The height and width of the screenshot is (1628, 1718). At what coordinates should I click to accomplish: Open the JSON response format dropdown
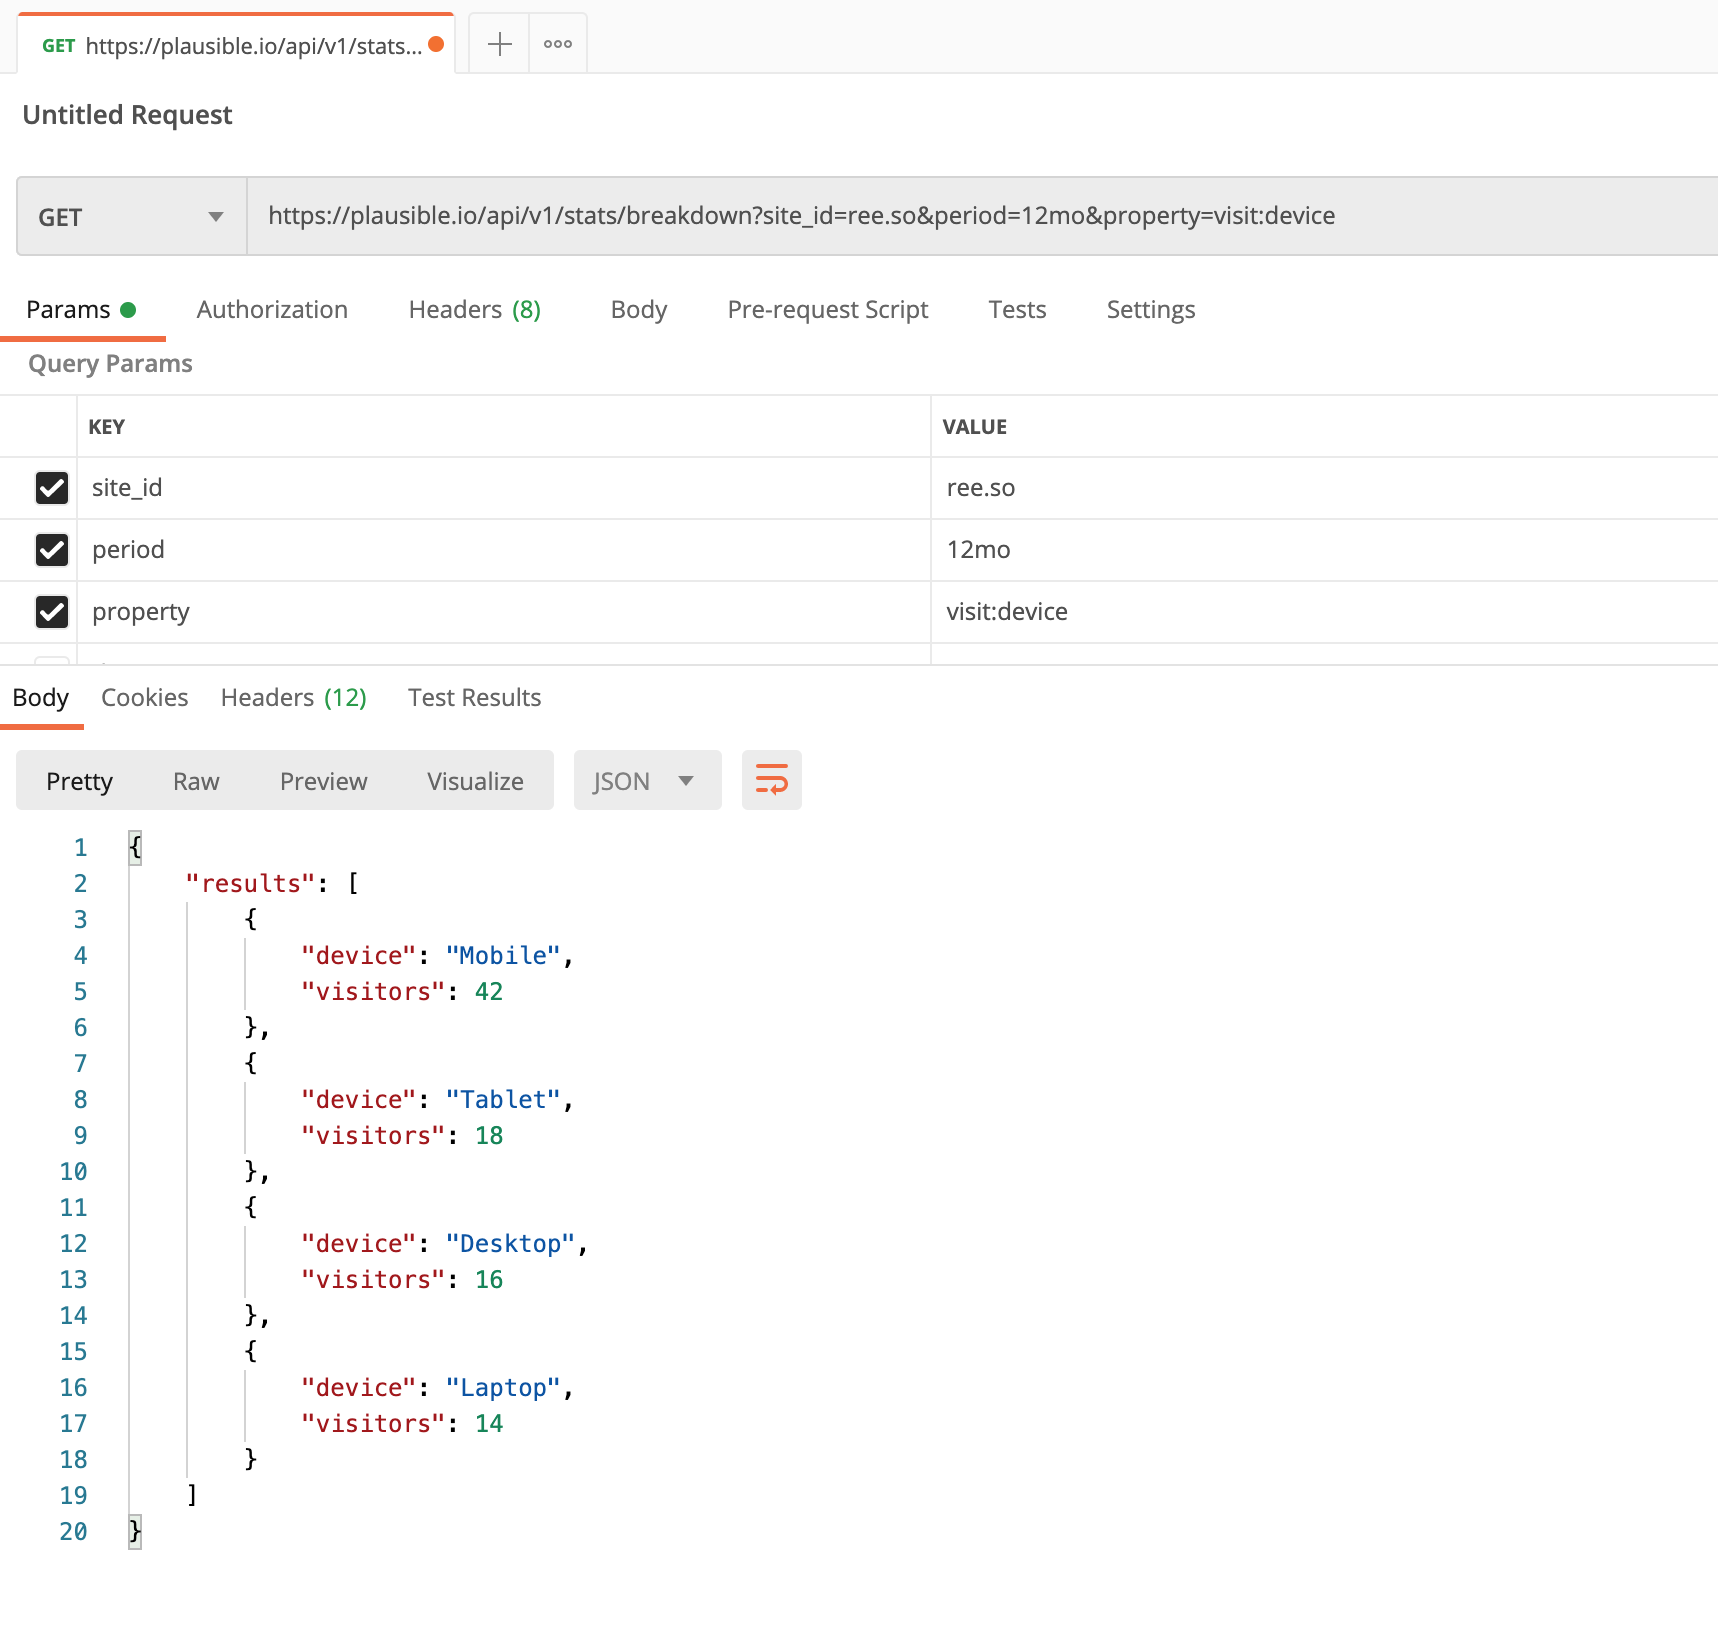tap(646, 780)
